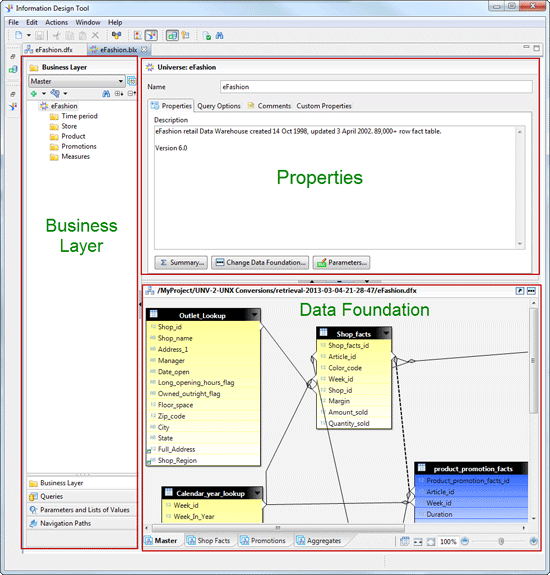The height and width of the screenshot is (575, 550).
Task: Click the collapse all tree icon
Action: click(x=131, y=94)
